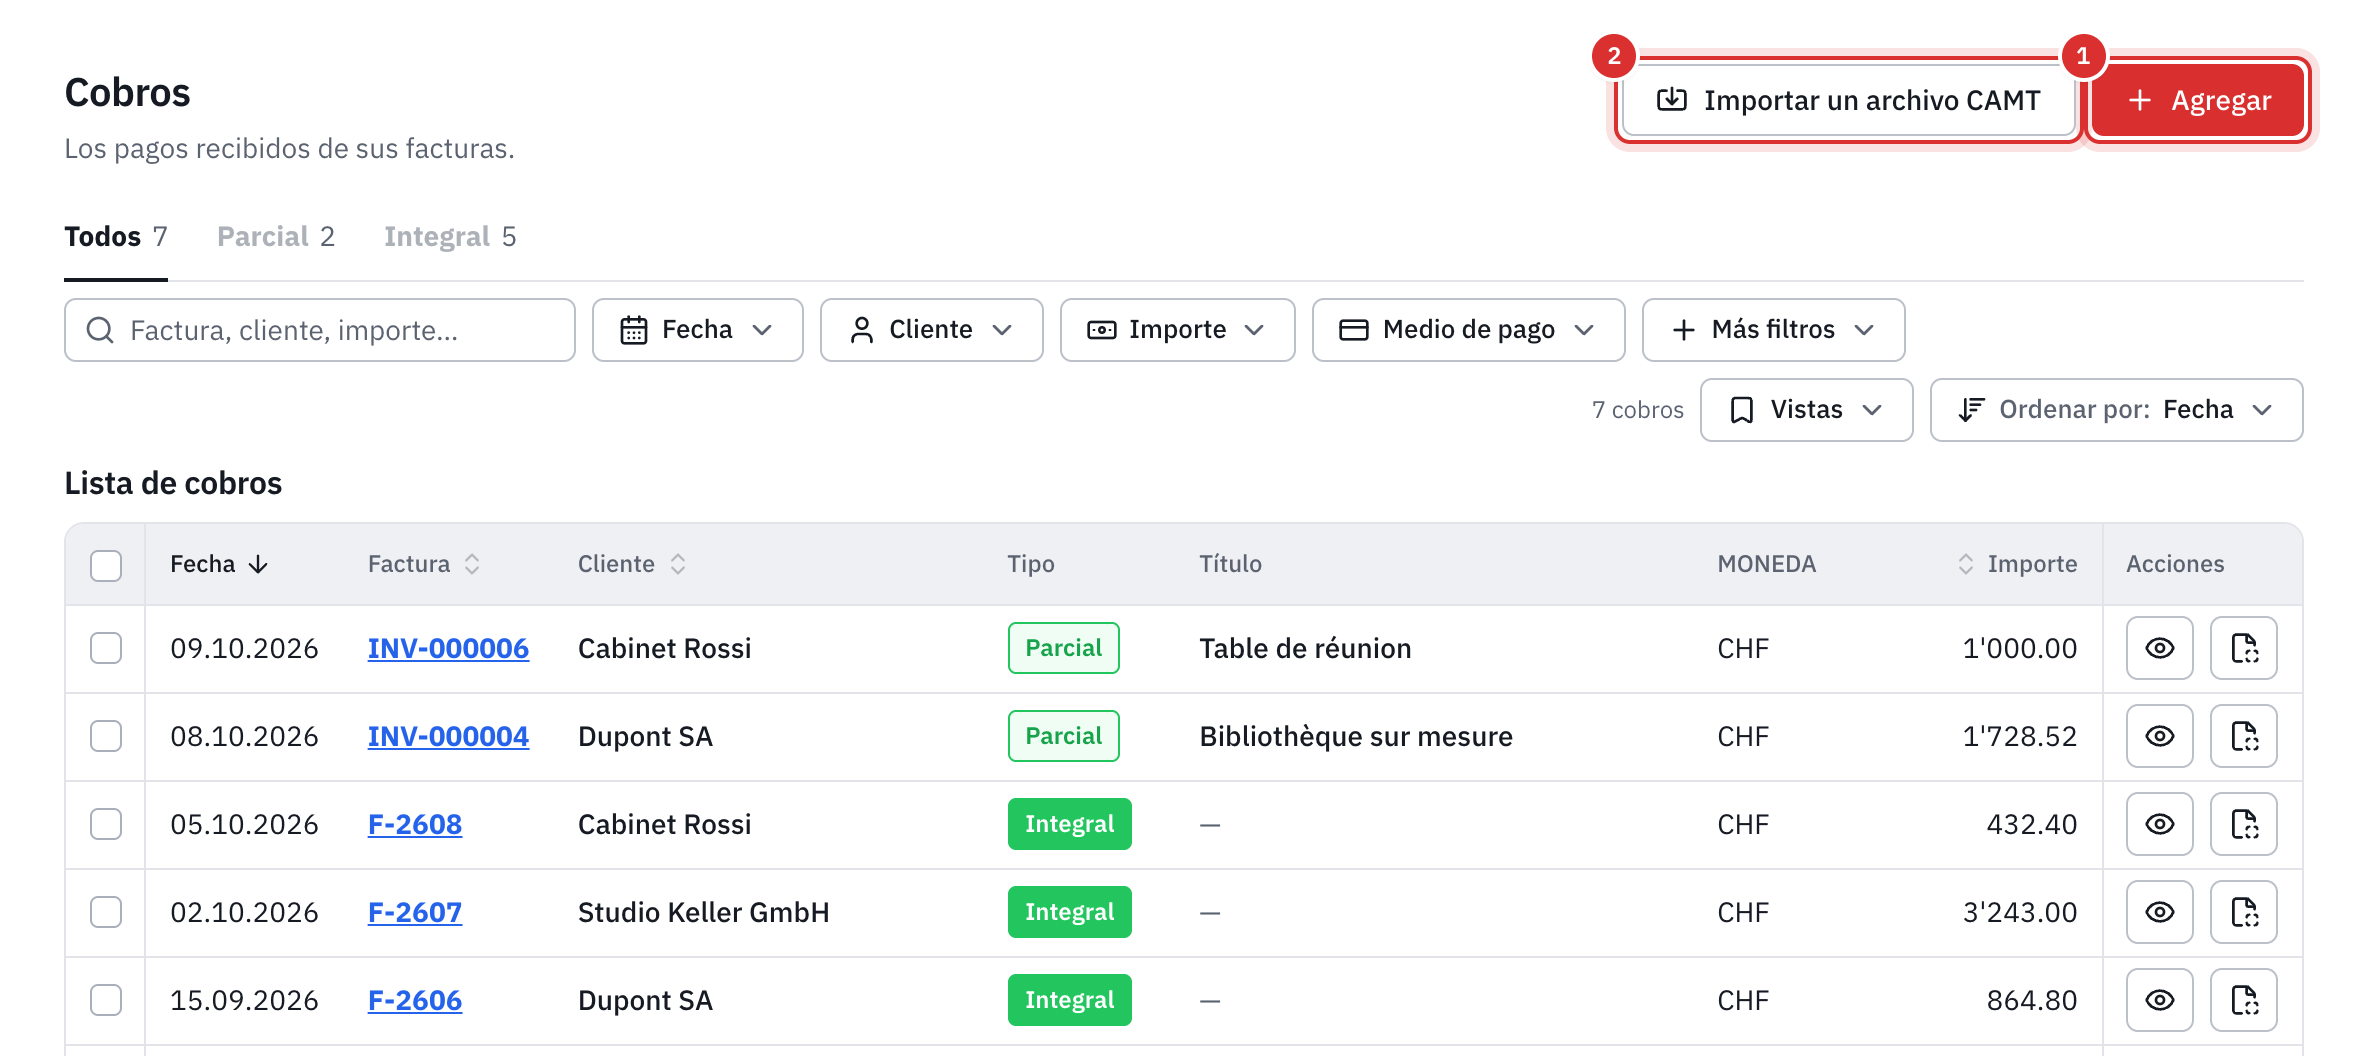Sort by Factura column arrows
The width and height of the screenshot is (2368, 1056).
point(472,564)
